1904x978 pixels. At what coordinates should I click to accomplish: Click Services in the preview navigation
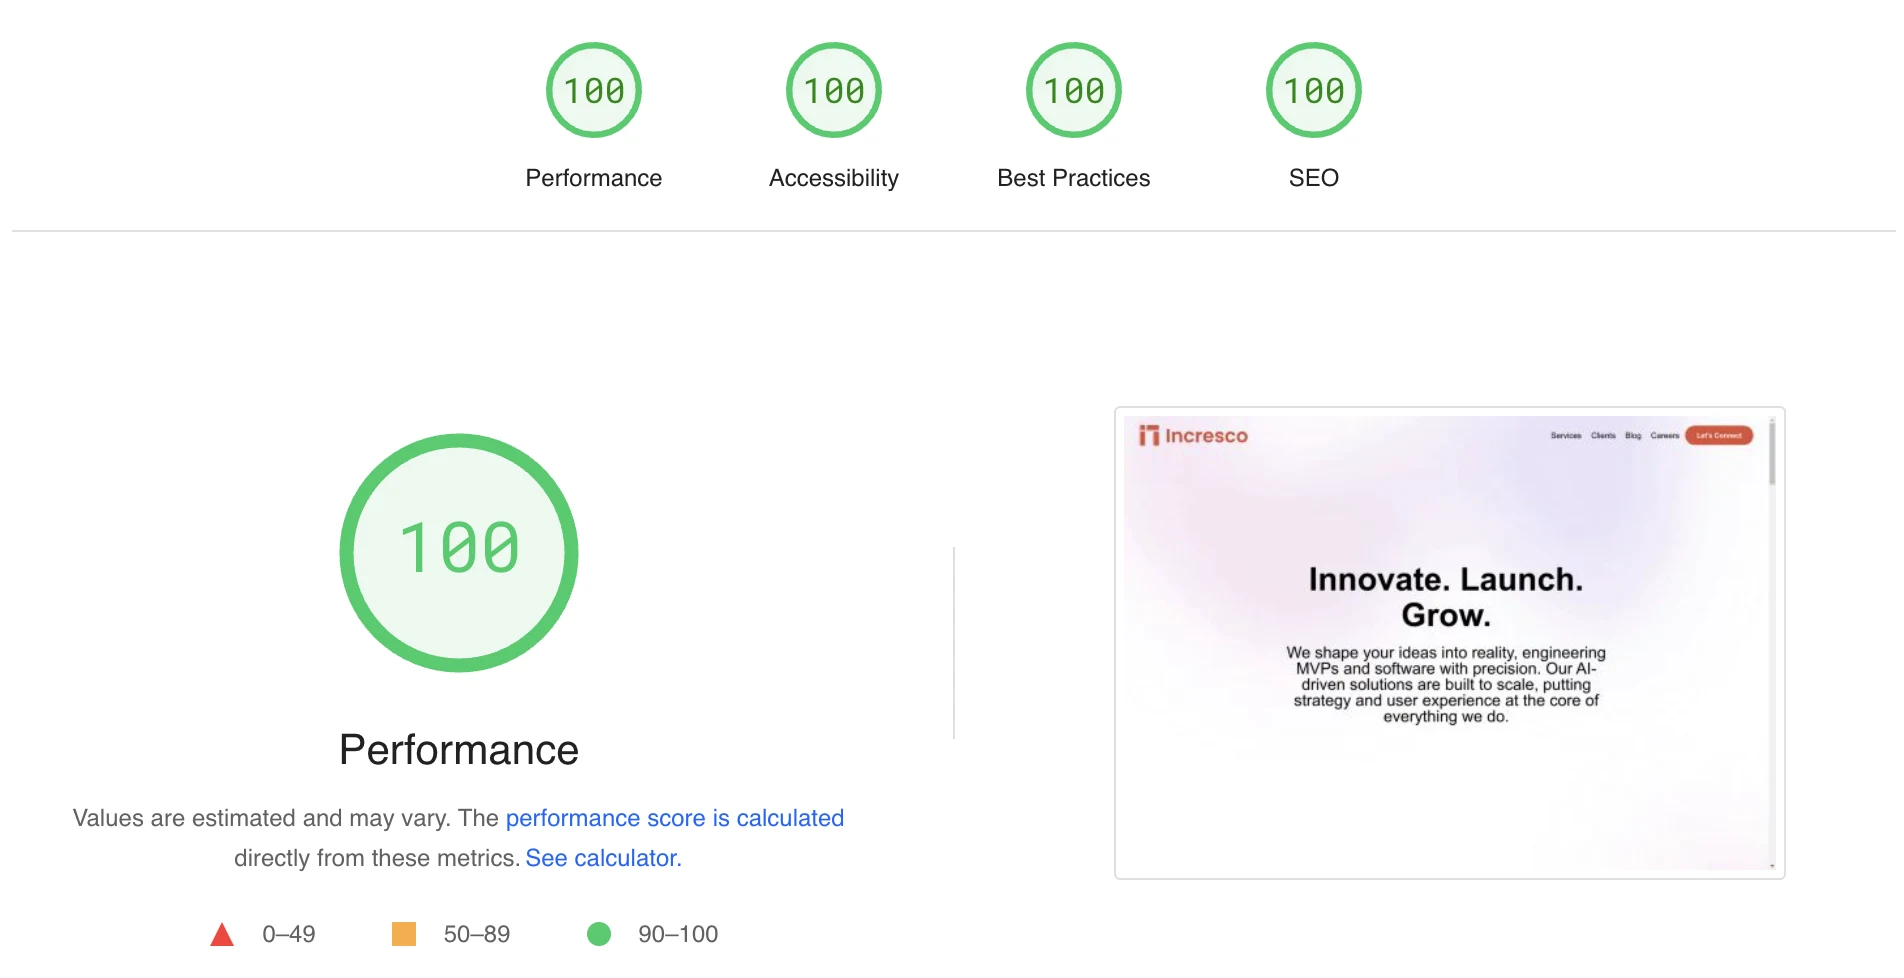[x=1564, y=435]
